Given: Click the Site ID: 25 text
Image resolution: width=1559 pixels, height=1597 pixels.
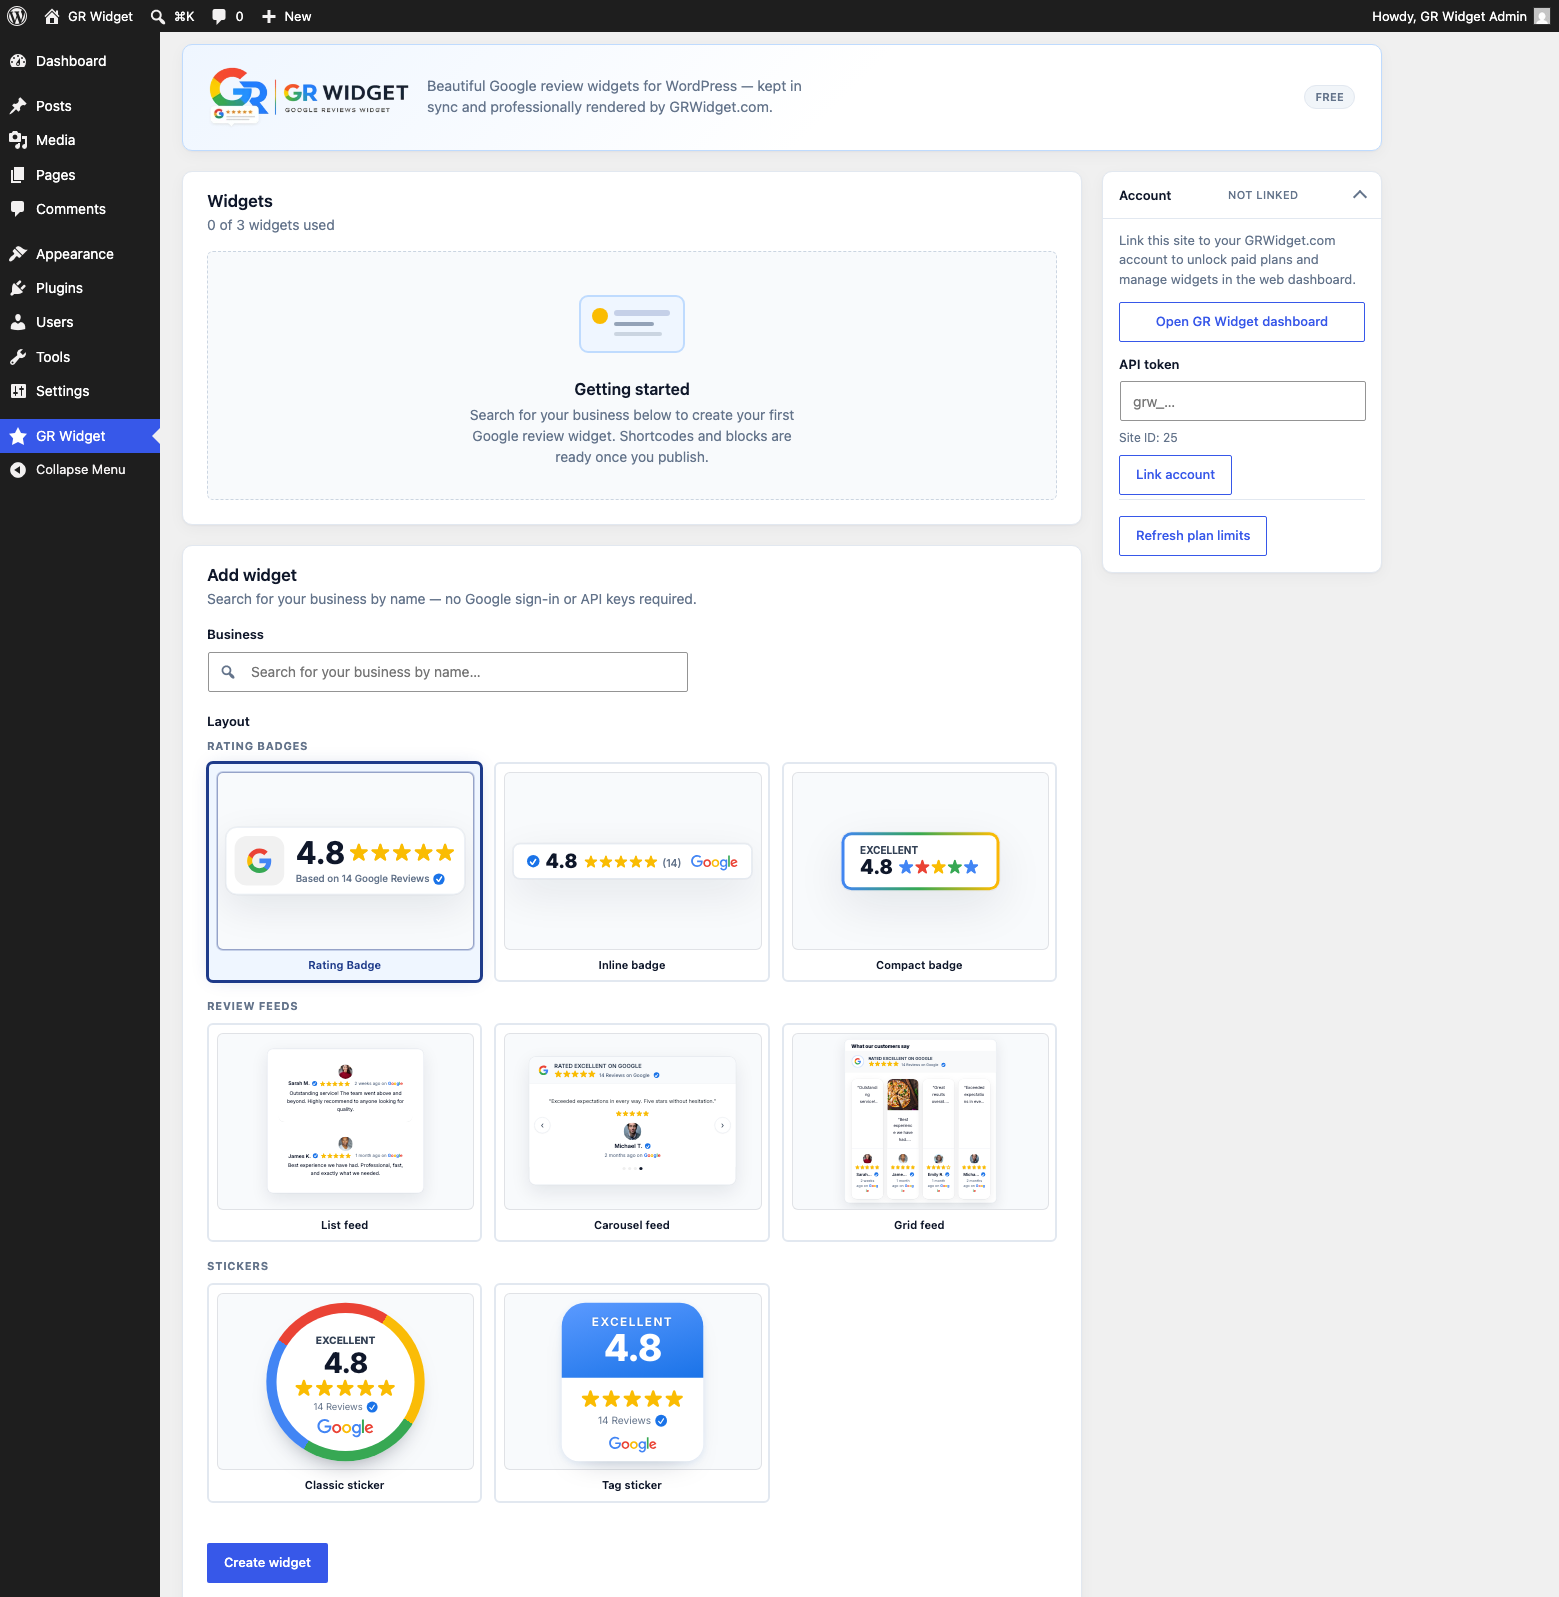Looking at the screenshot, I should point(1148,438).
